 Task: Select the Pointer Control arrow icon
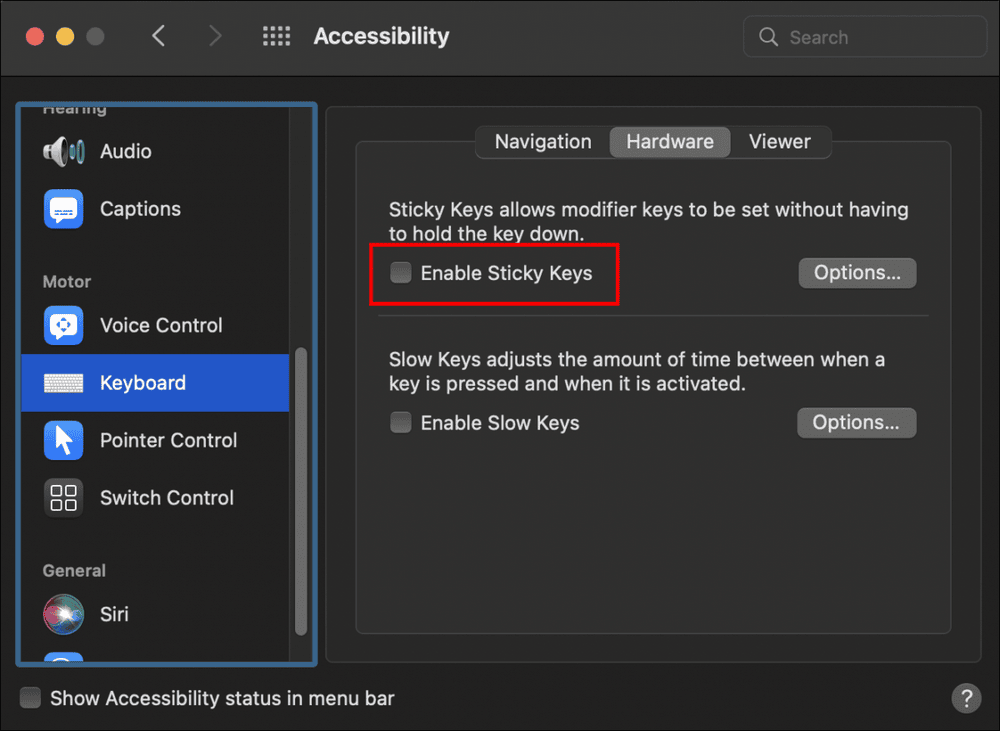[x=64, y=440]
